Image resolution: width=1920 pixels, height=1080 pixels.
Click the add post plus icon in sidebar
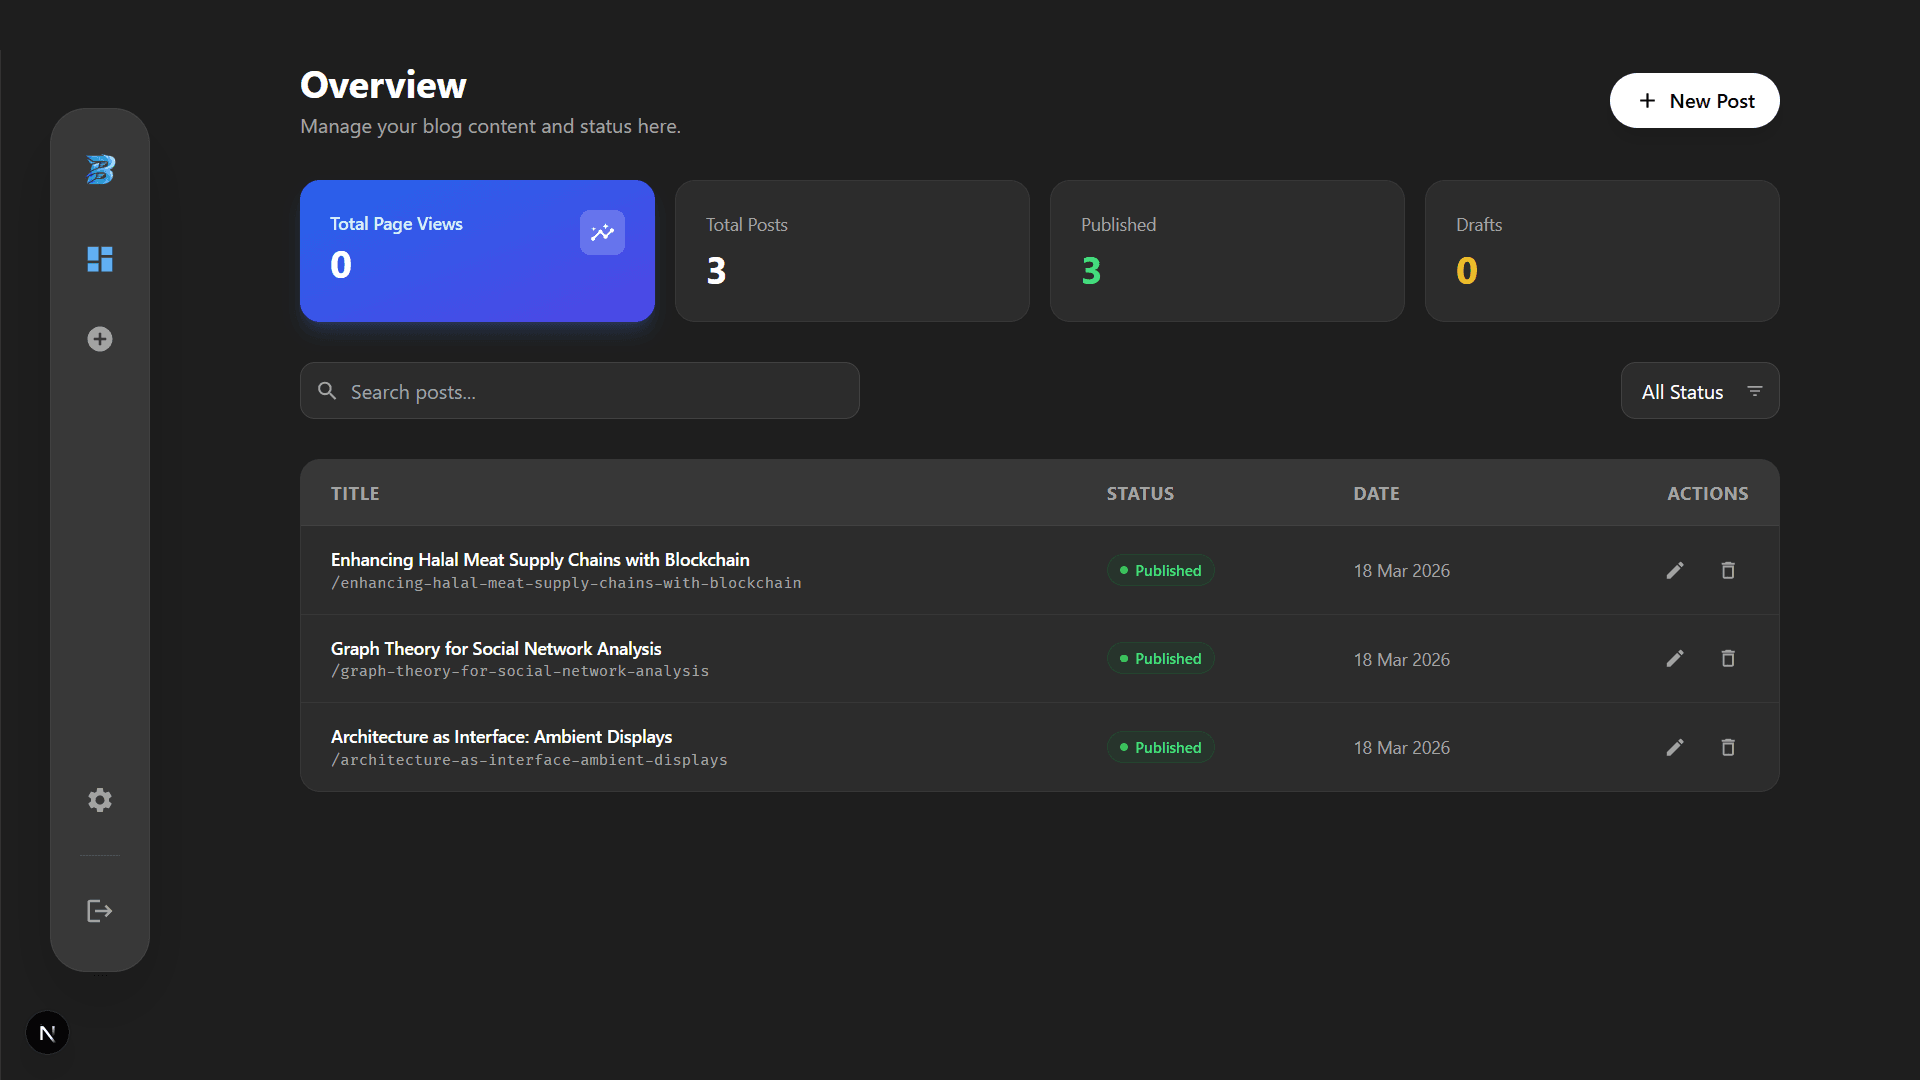[100, 339]
